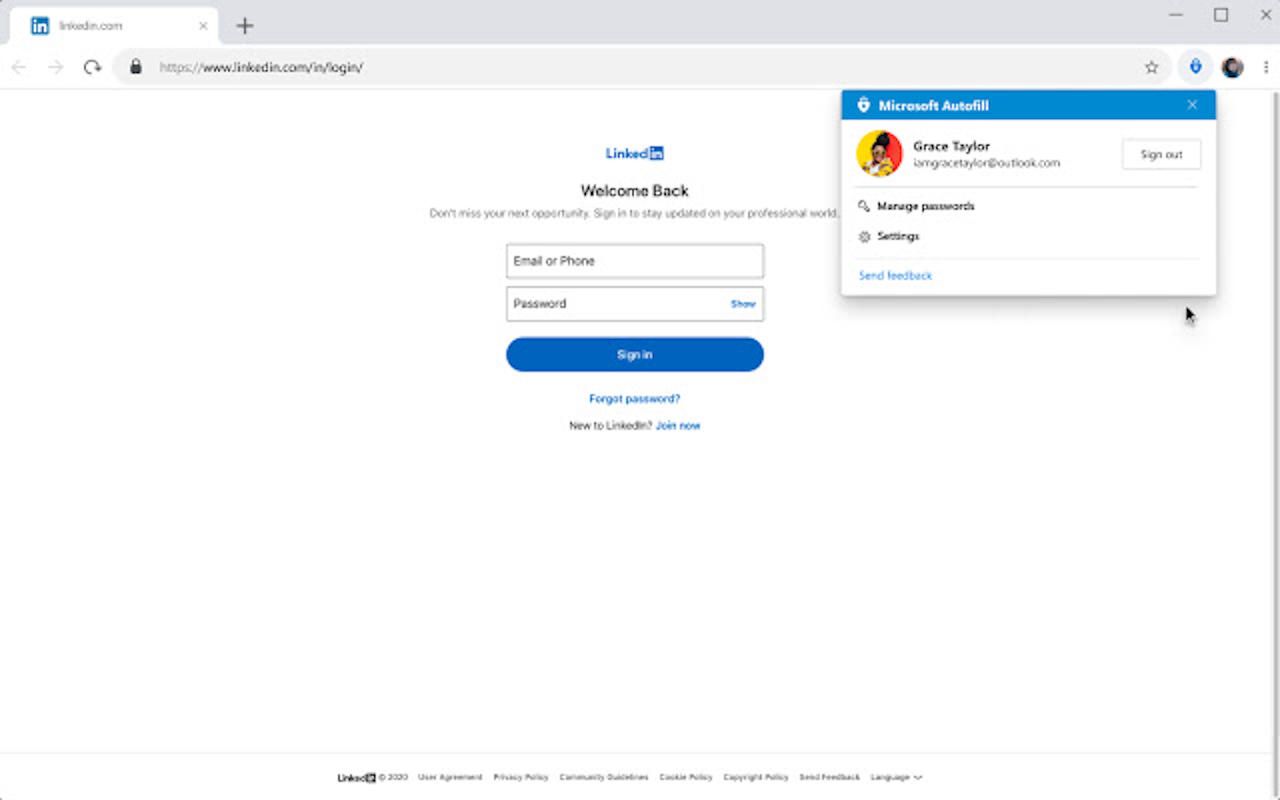Click the Sign out button
This screenshot has width=1280, height=800.
1161,154
